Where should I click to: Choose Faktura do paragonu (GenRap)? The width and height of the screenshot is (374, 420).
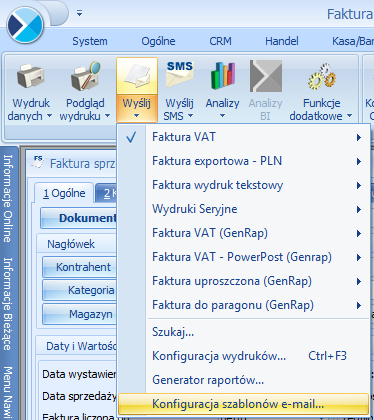click(243, 305)
